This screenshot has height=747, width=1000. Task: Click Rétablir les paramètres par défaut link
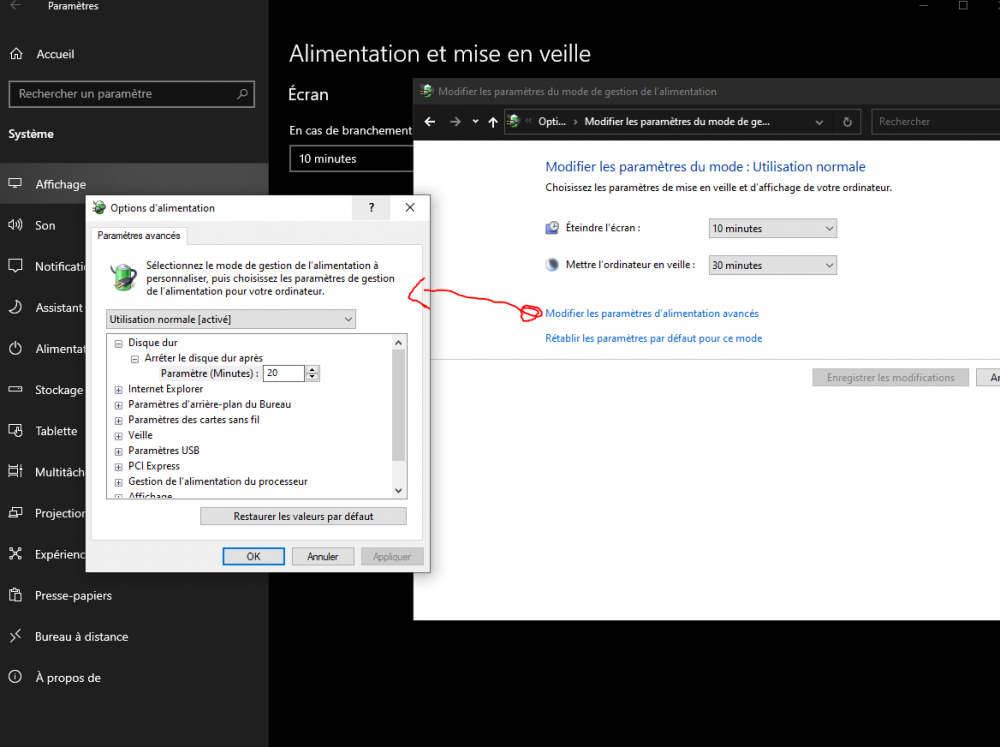pos(653,339)
